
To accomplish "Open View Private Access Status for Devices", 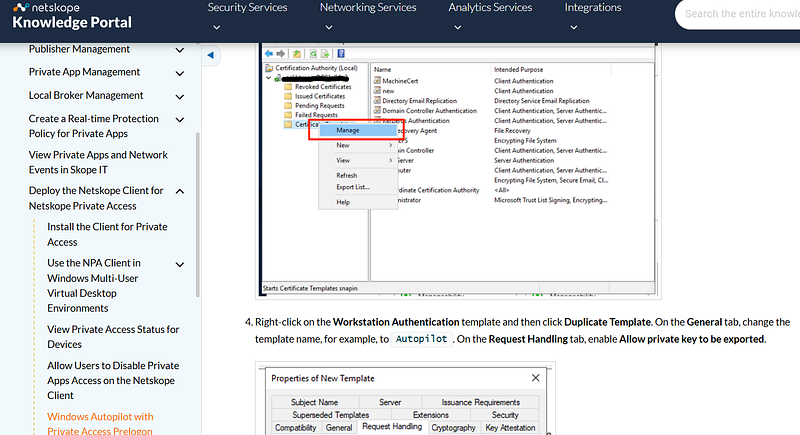I will click(113, 337).
